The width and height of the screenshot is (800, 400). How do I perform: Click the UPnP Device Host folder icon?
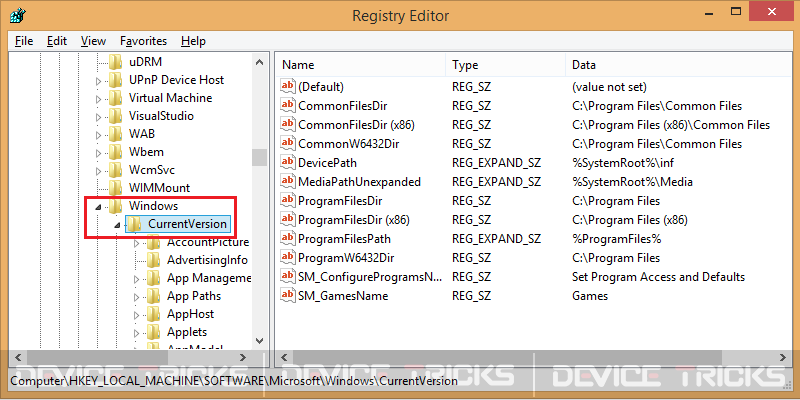(x=116, y=80)
